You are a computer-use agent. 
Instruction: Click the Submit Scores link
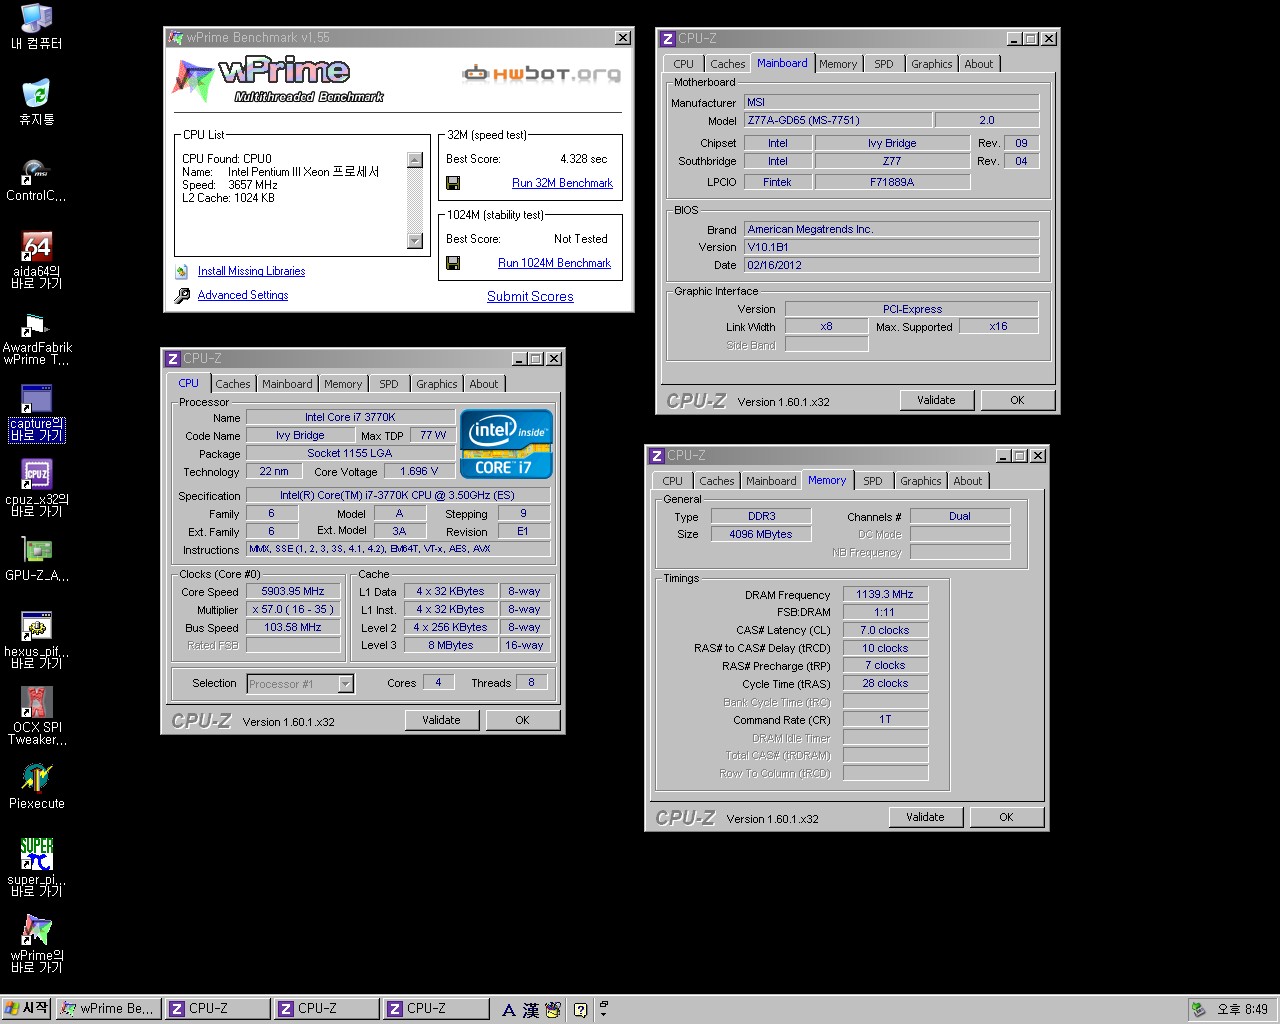530,297
